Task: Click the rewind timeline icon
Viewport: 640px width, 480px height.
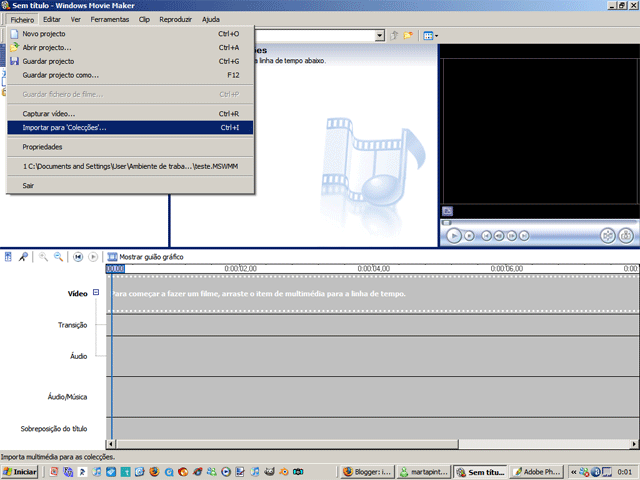Action: tap(78, 257)
